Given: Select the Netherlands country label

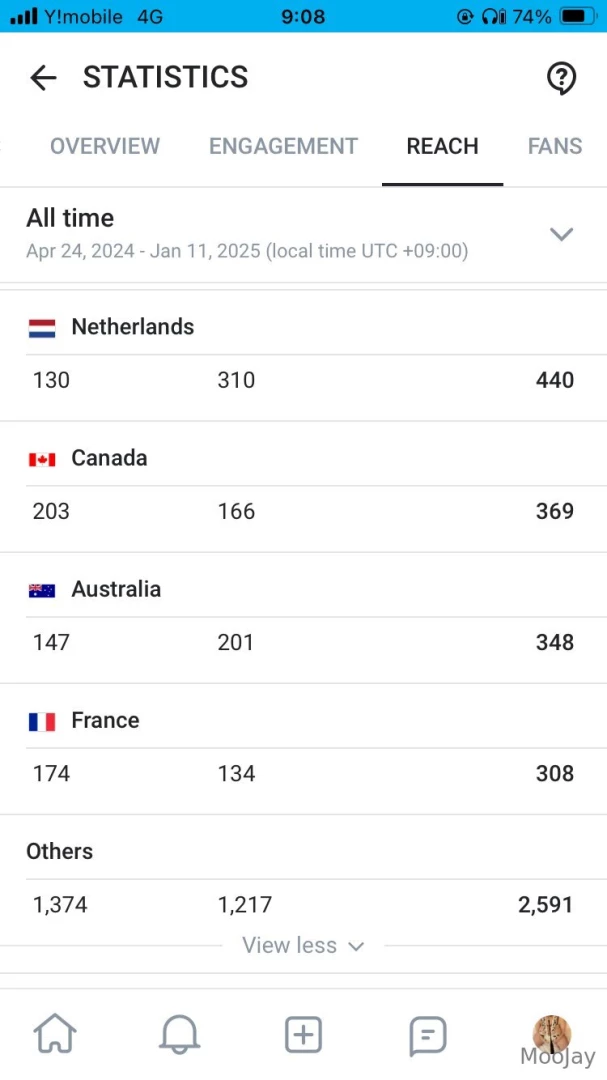Looking at the screenshot, I should click(x=133, y=327).
